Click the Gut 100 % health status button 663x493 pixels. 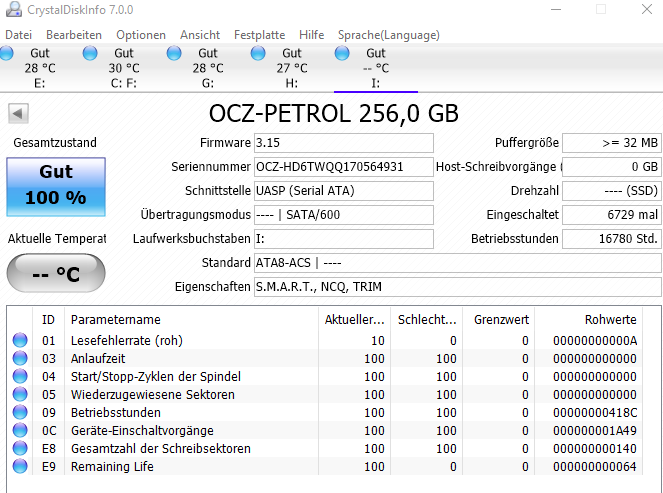[x=56, y=187]
